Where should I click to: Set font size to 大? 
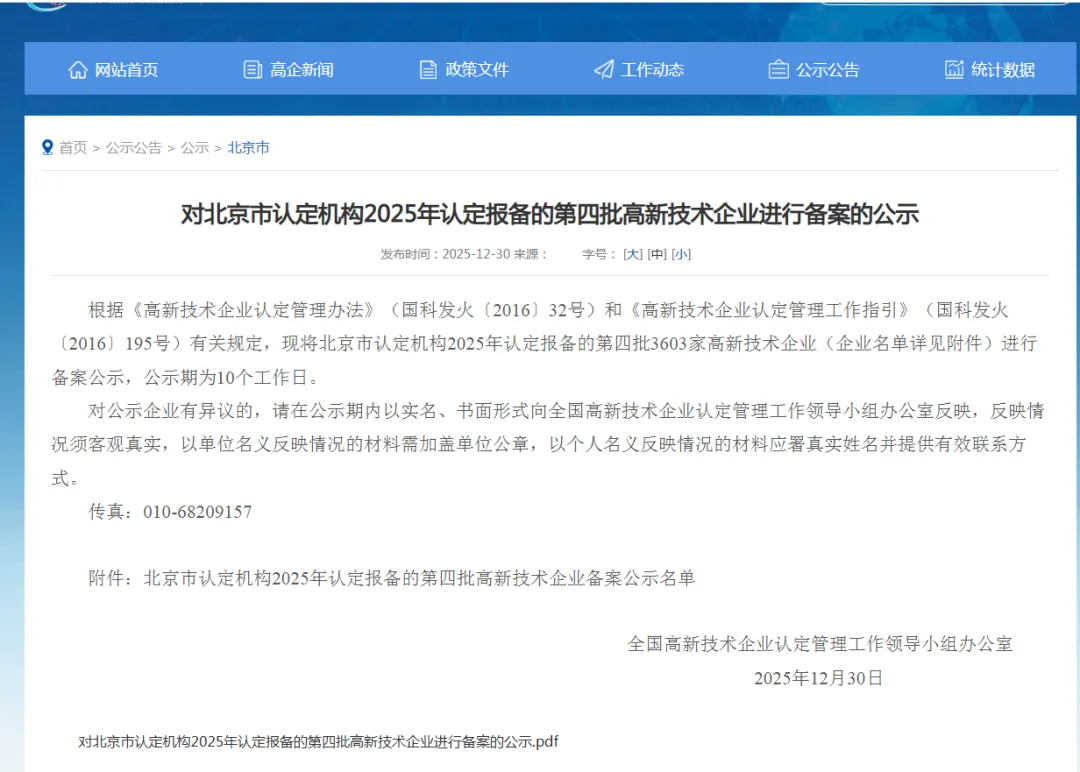click(633, 254)
